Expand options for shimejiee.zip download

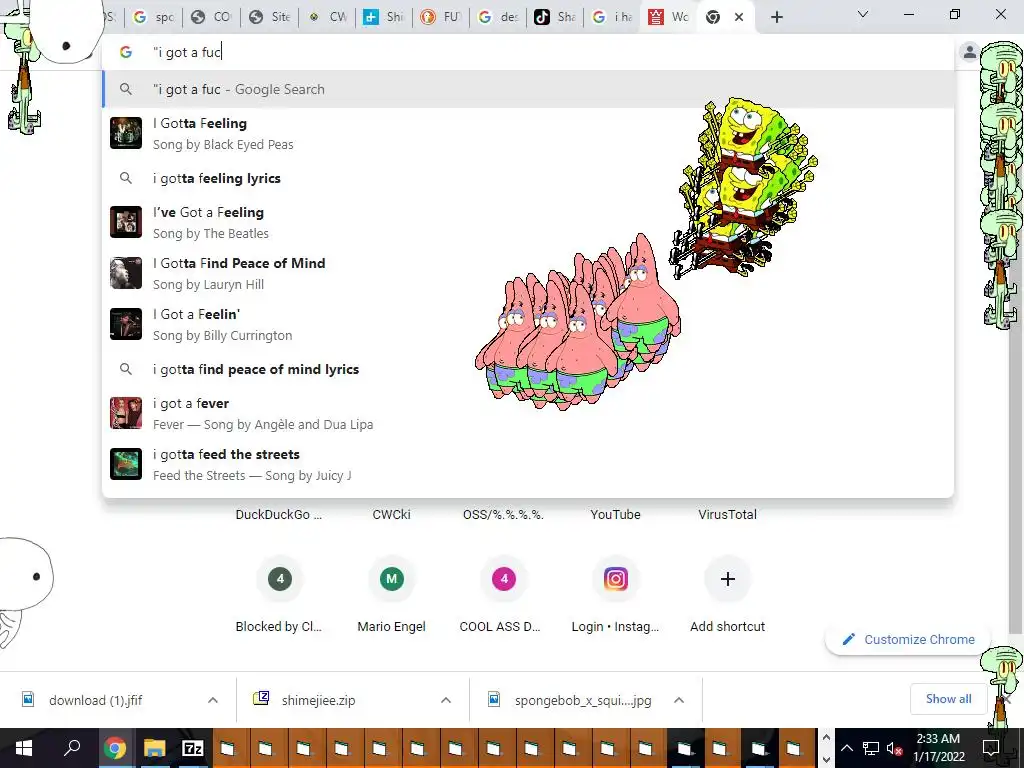click(446, 700)
